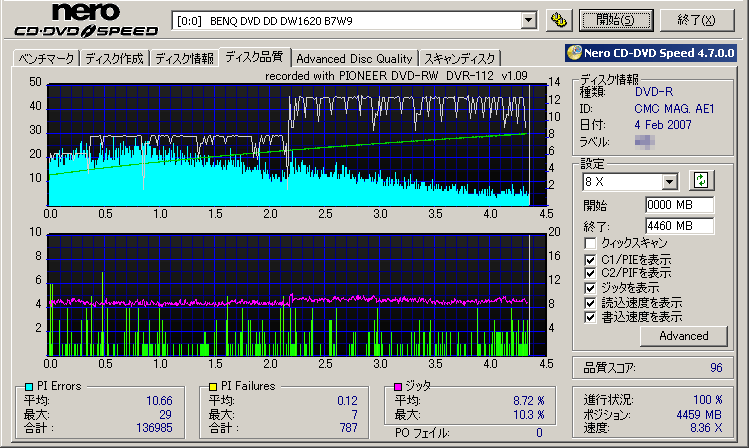Click the recorded with PIONEER DVD-RW text

pyautogui.click(x=396, y=76)
